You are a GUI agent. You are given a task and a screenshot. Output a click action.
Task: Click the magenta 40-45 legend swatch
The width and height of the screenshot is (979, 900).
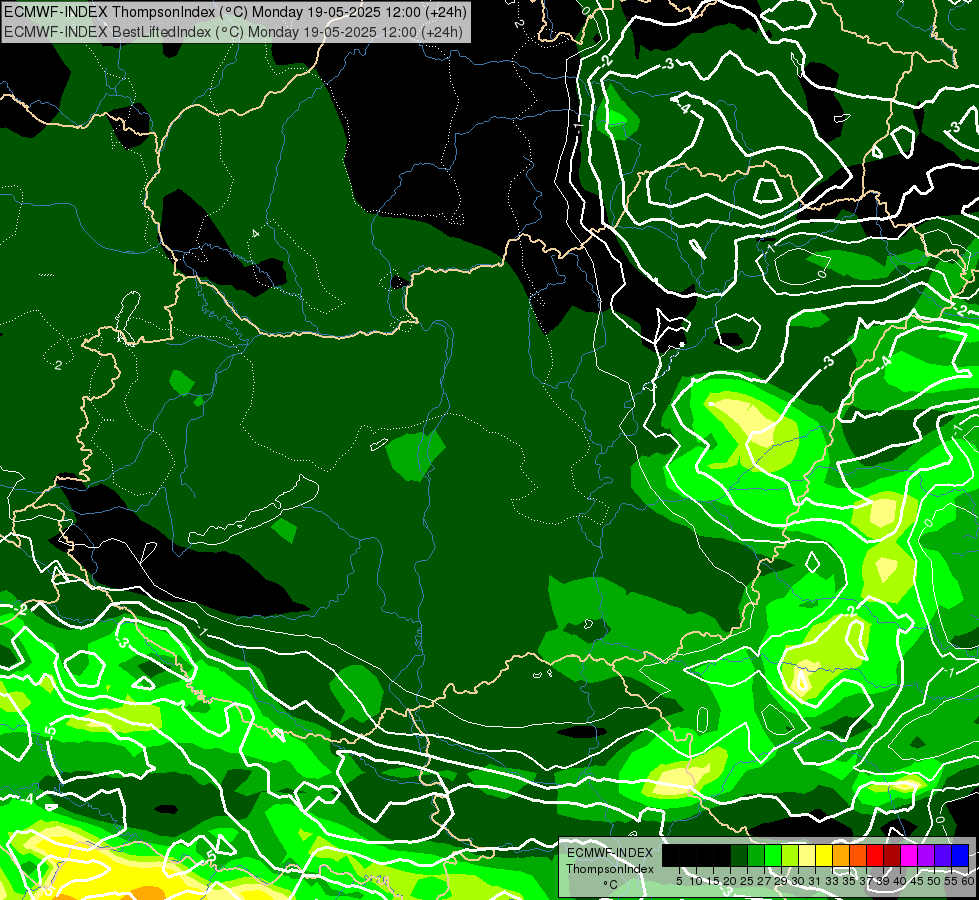point(909,855)
